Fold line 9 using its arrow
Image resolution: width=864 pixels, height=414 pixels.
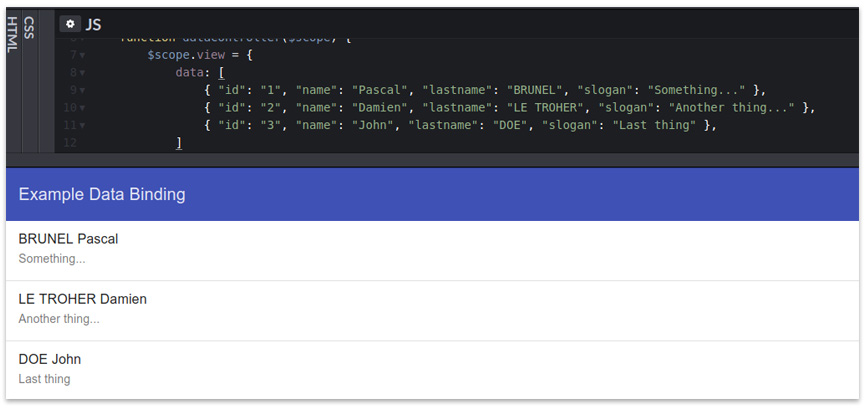click(x=82, y=90)
